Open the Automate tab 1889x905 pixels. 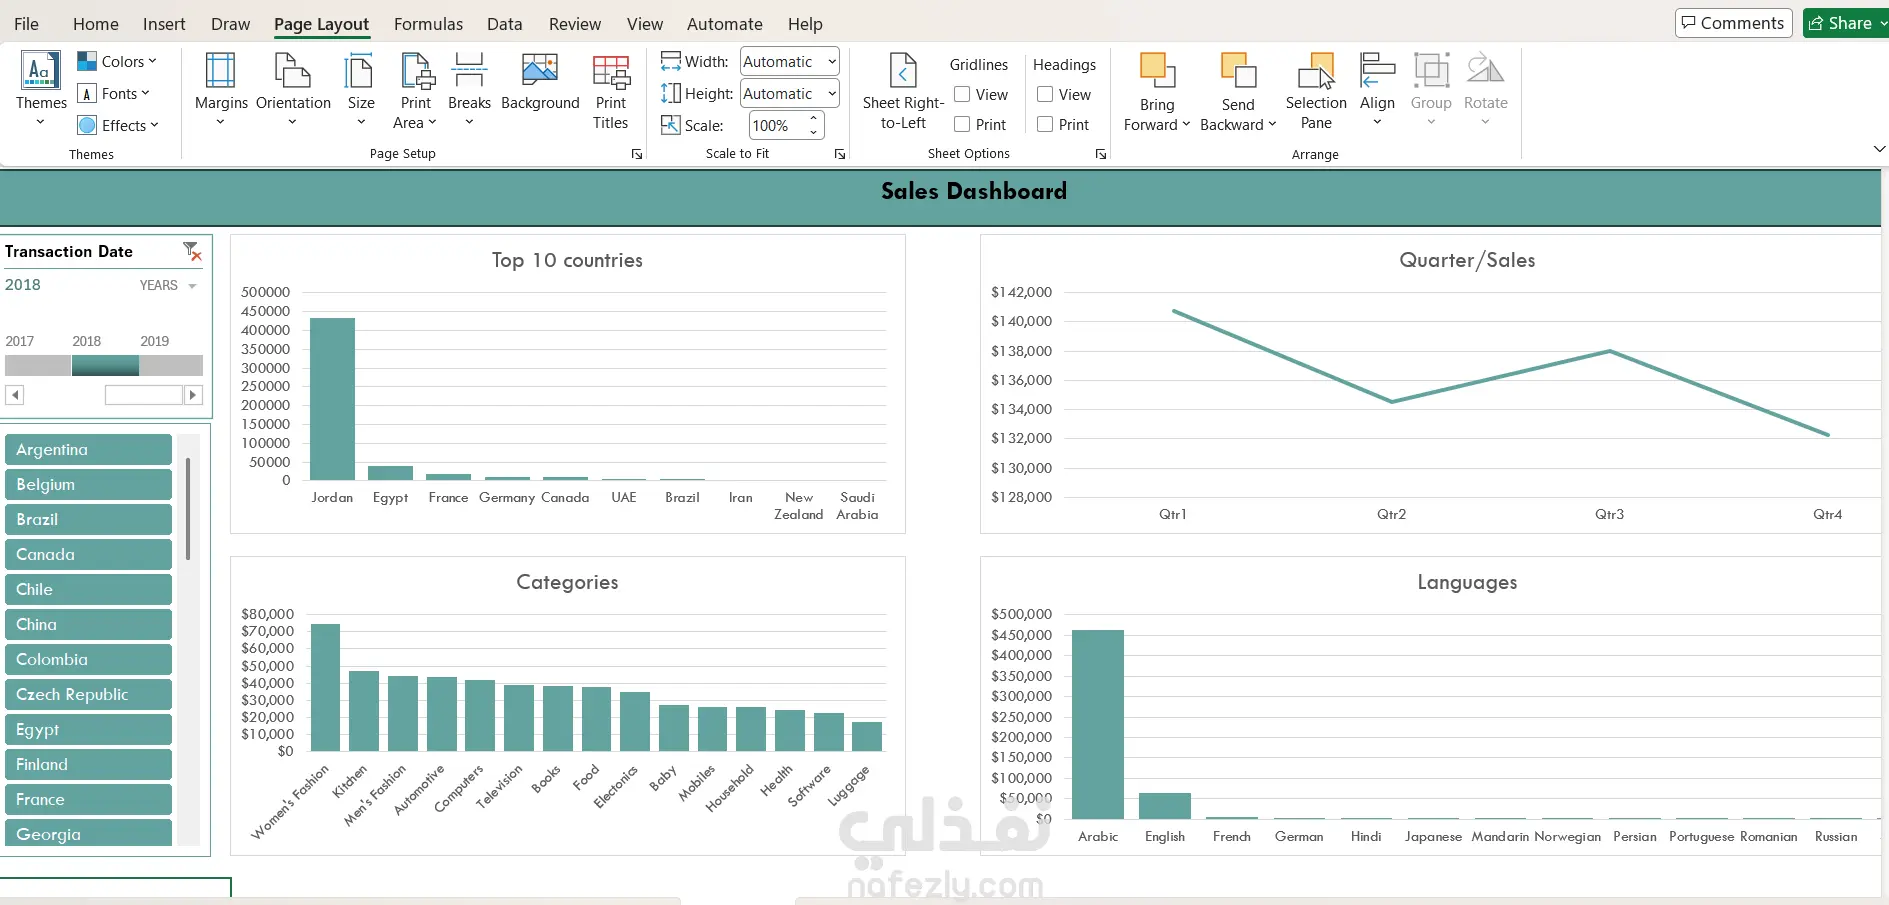[725, 24]
